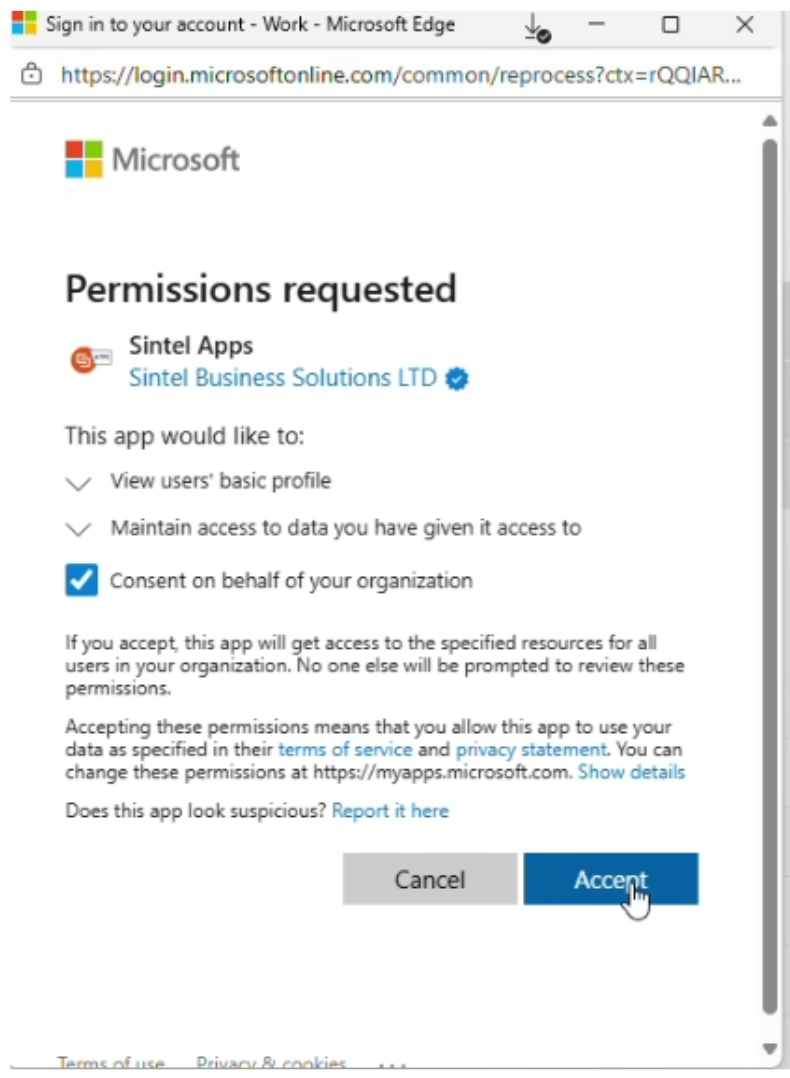Open the terms of service link

click(345, 749)
